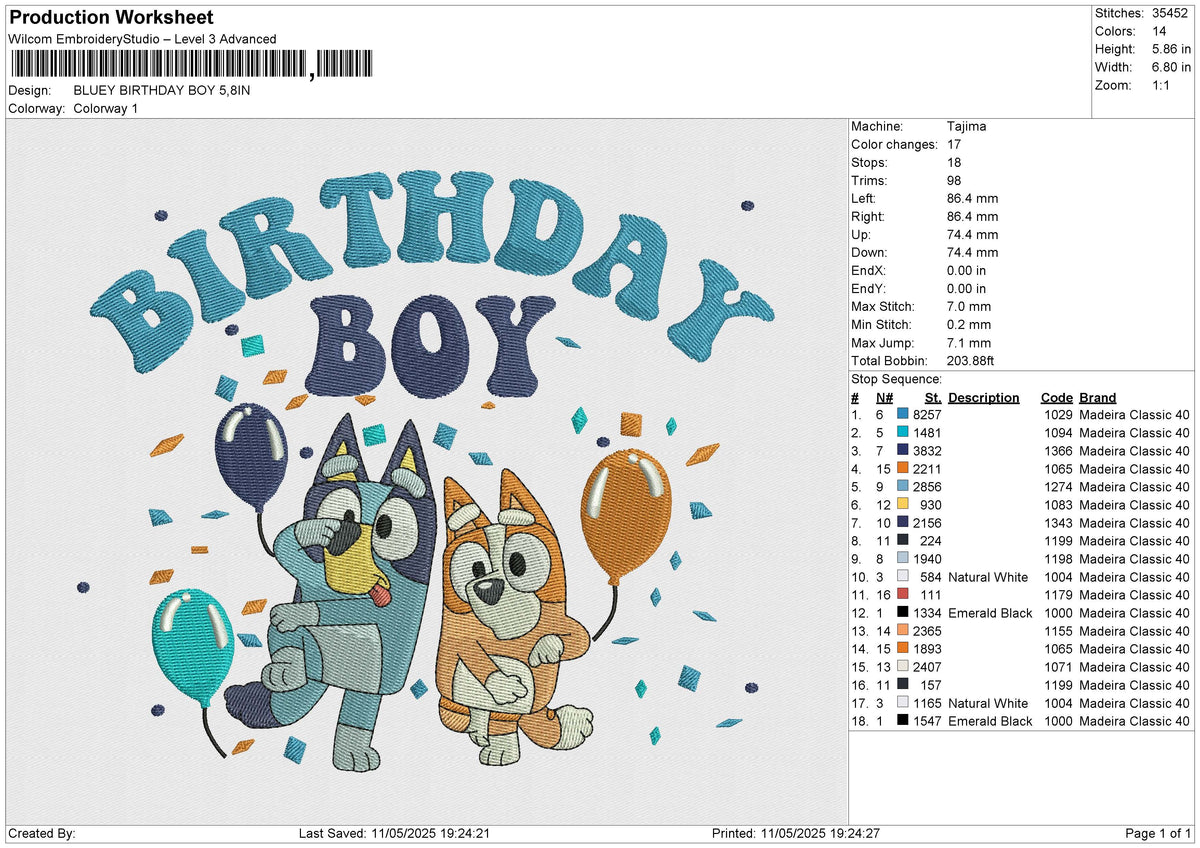Click the 'Code' column header
Viewport: 1200px width, 848px height.
point(1056,397)
